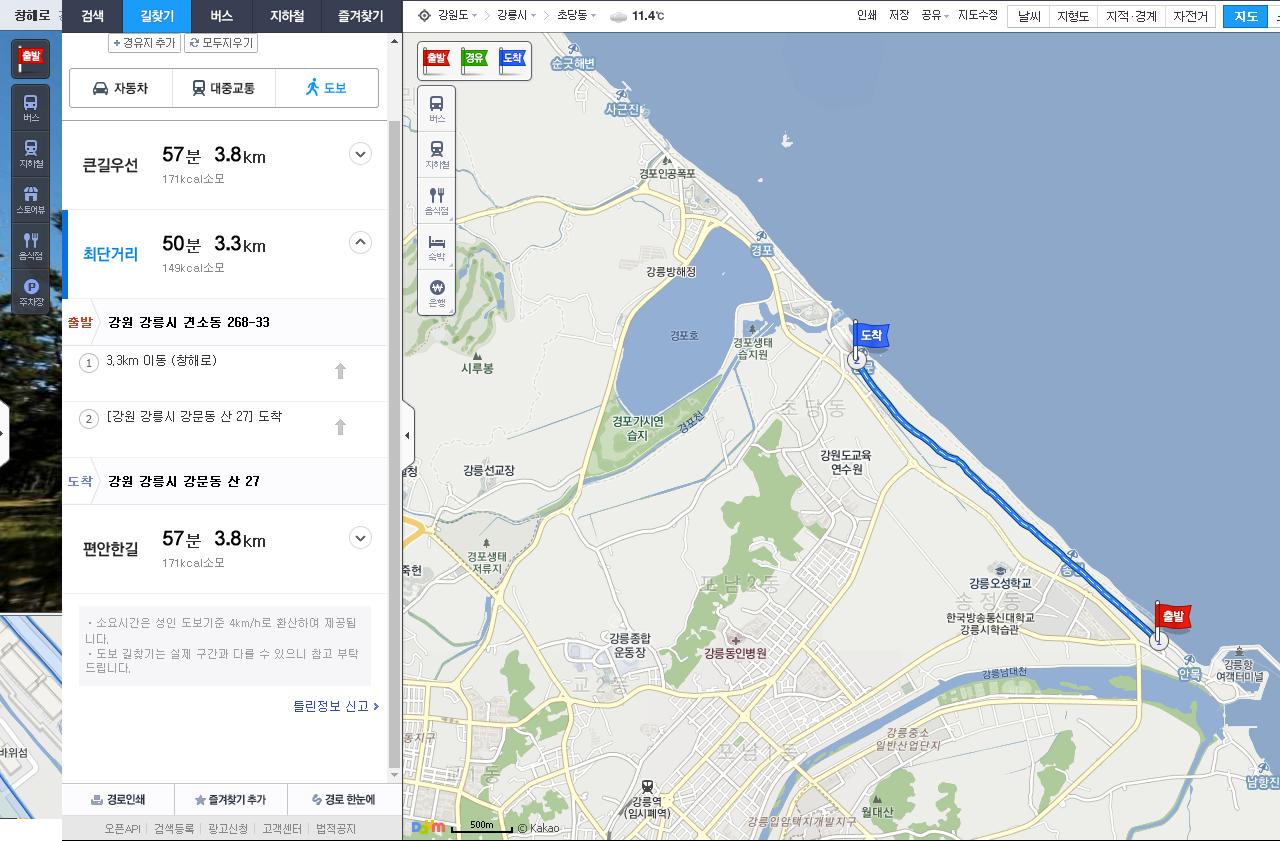1280x841 pixels.
Task: Expand the 큰길우선 route details
Action: 360,154
